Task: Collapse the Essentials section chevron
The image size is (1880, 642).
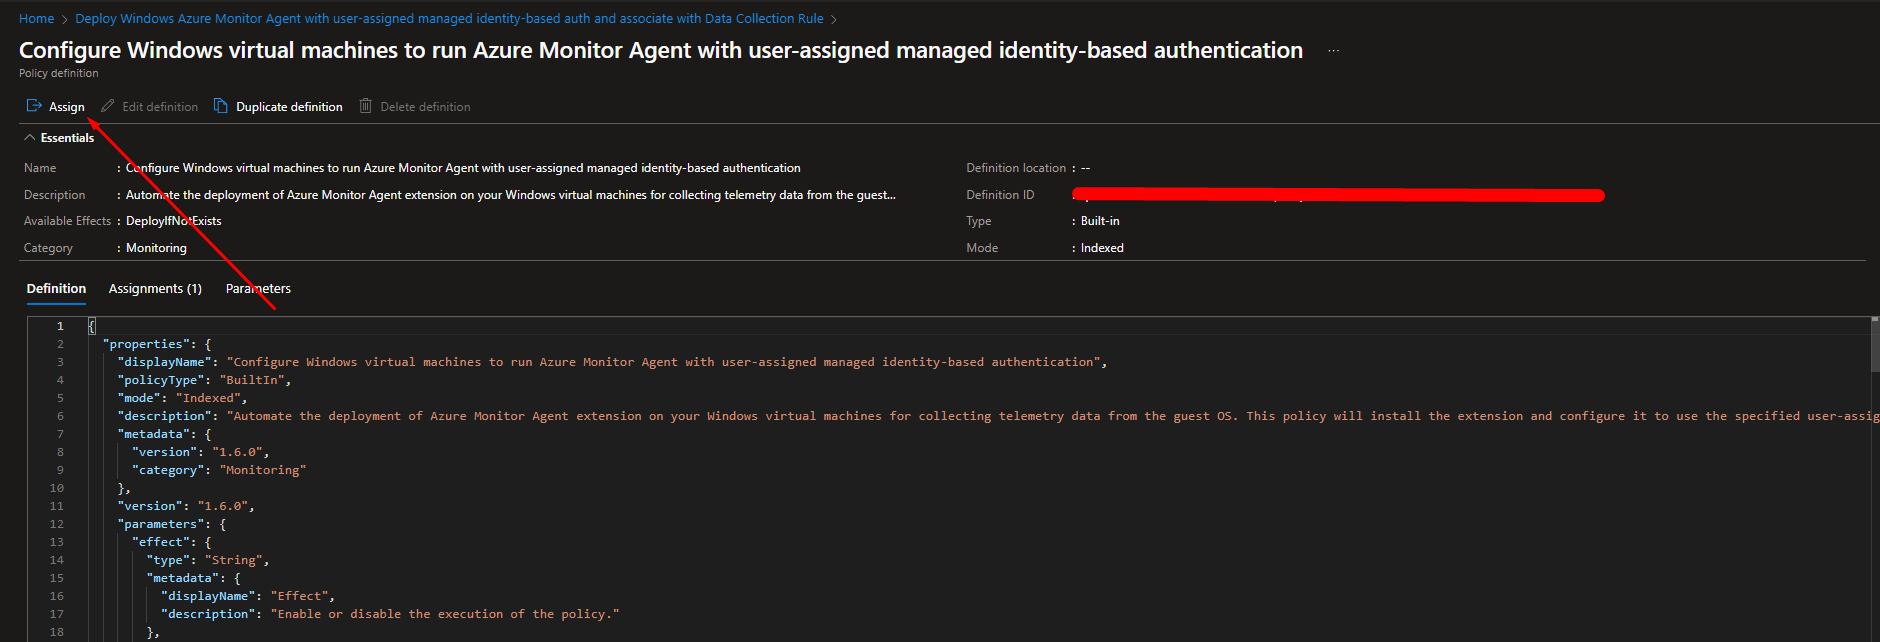Action: pos(29,138)
